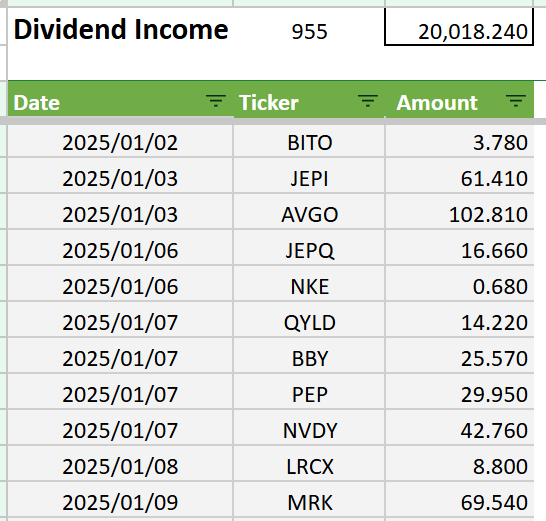Click the Ticker header label
Screen dimensions: 546x521
click(269, 103)
